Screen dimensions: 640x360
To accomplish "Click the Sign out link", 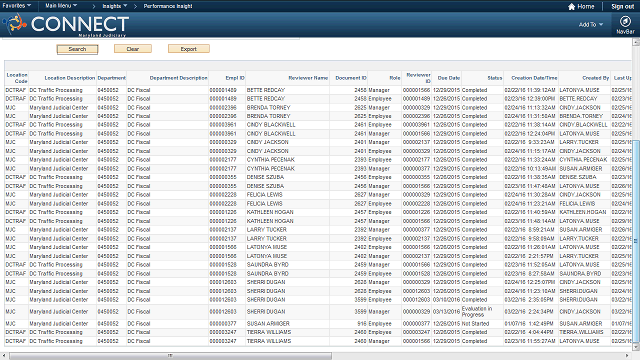I will 622,7.
